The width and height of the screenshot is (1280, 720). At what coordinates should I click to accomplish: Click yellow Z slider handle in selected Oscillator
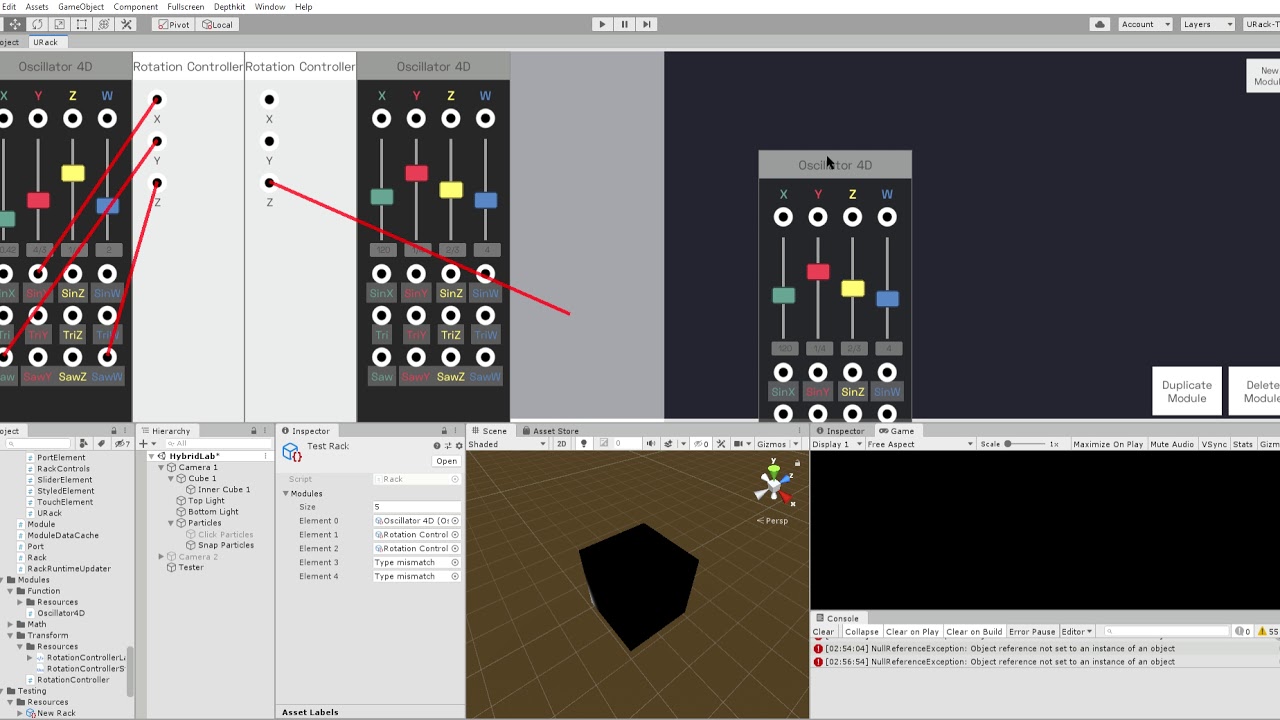[852, 289]
